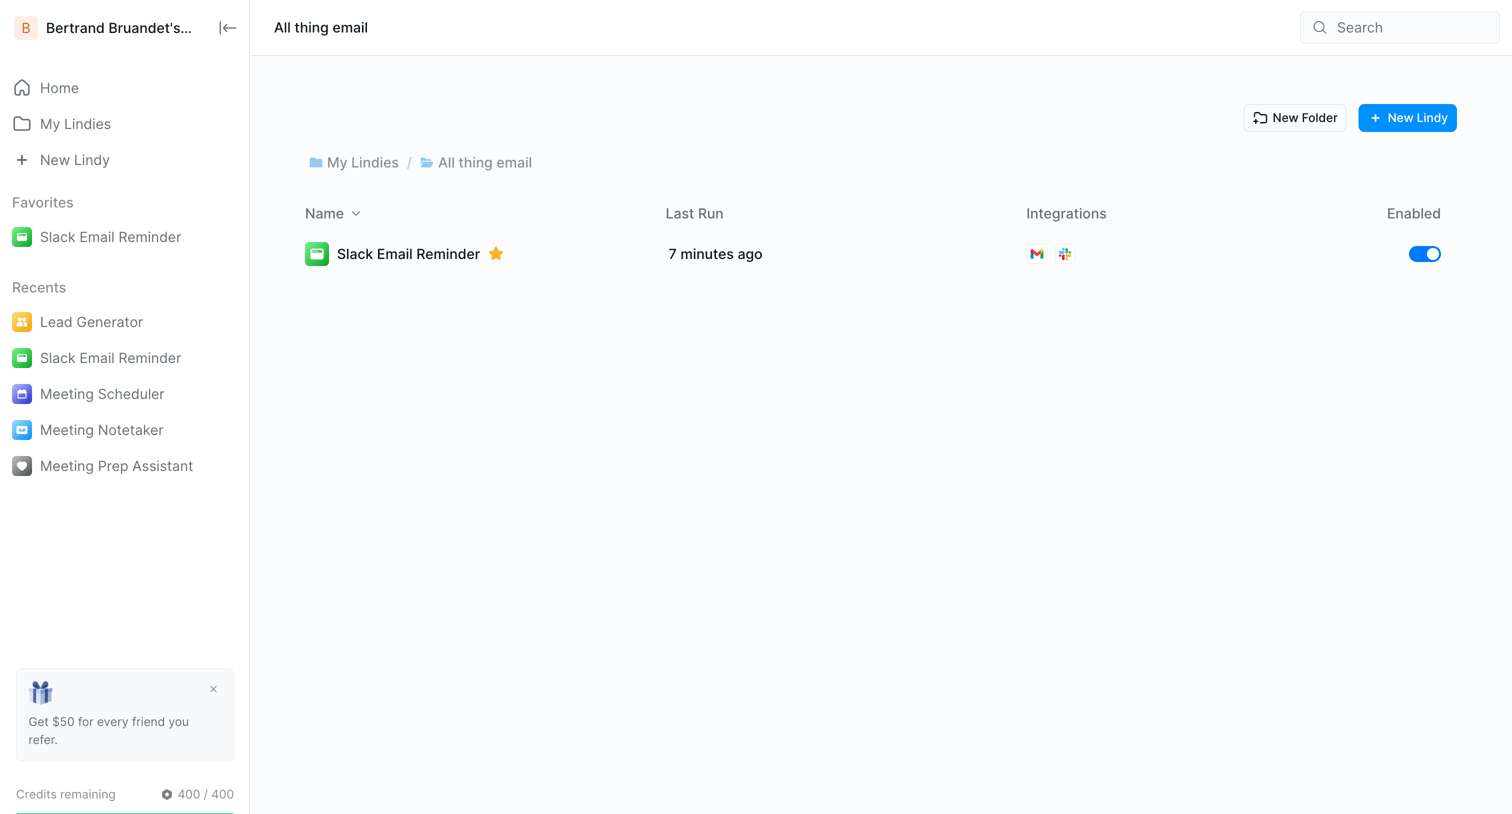Click the Recents Slack Email Reminder green icon

(22, 358)
